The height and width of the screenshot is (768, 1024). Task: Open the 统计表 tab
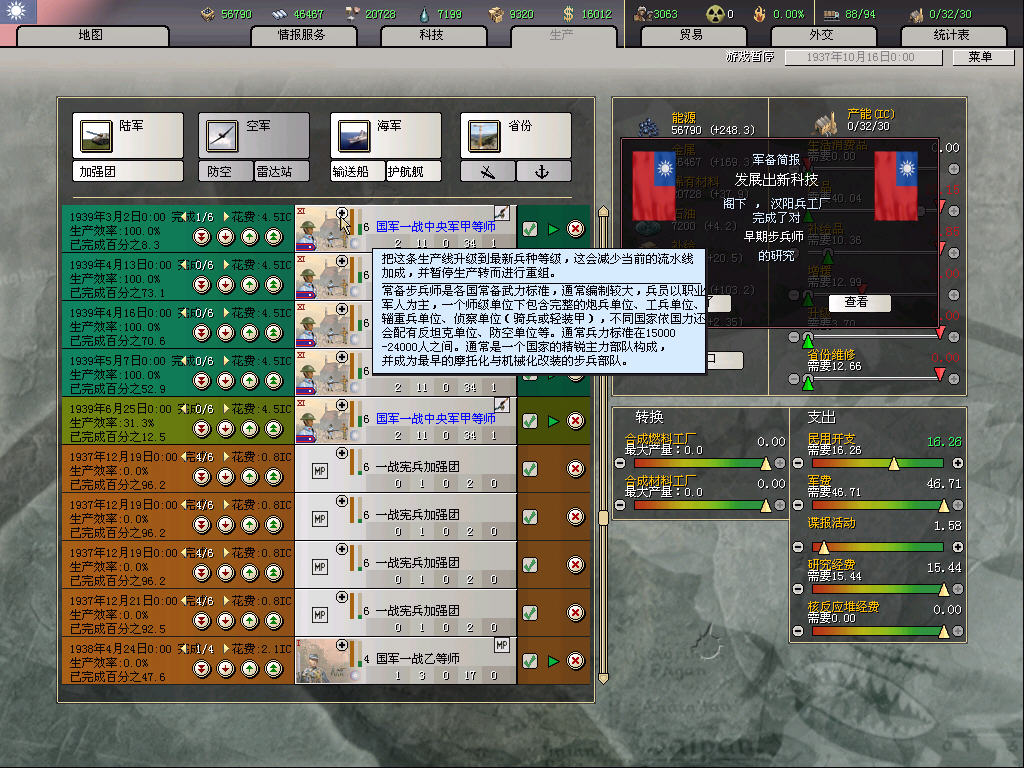point(953,35)
